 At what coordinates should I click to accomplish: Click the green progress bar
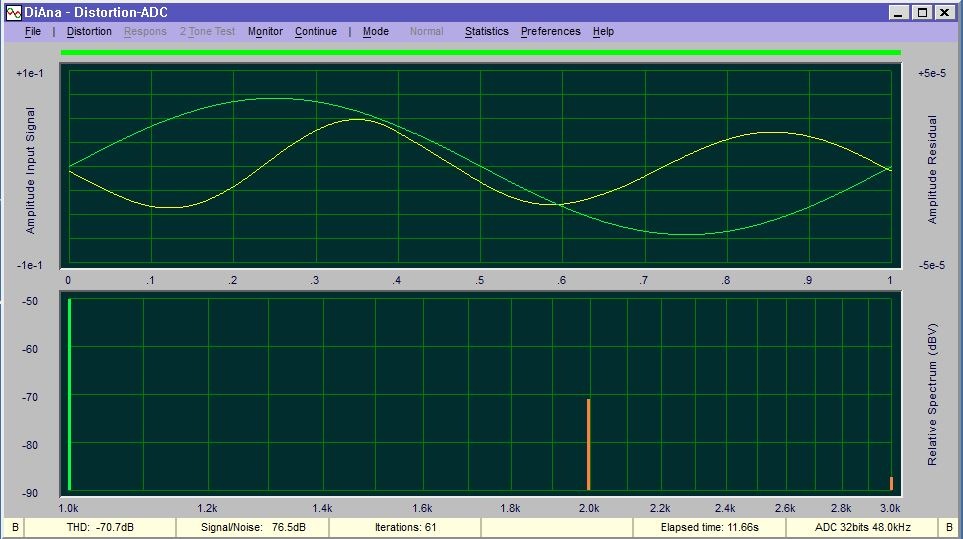point(481,53)
